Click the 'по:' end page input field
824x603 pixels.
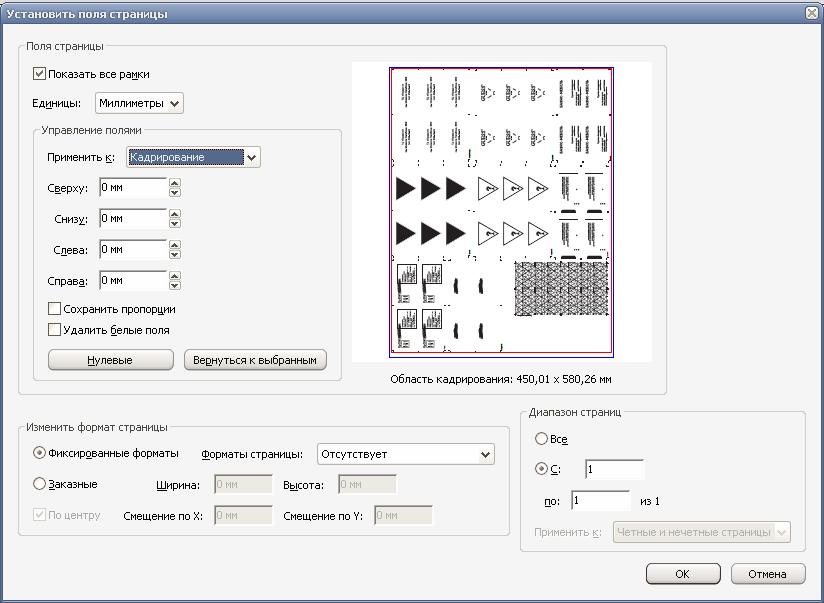click(601, 500)
